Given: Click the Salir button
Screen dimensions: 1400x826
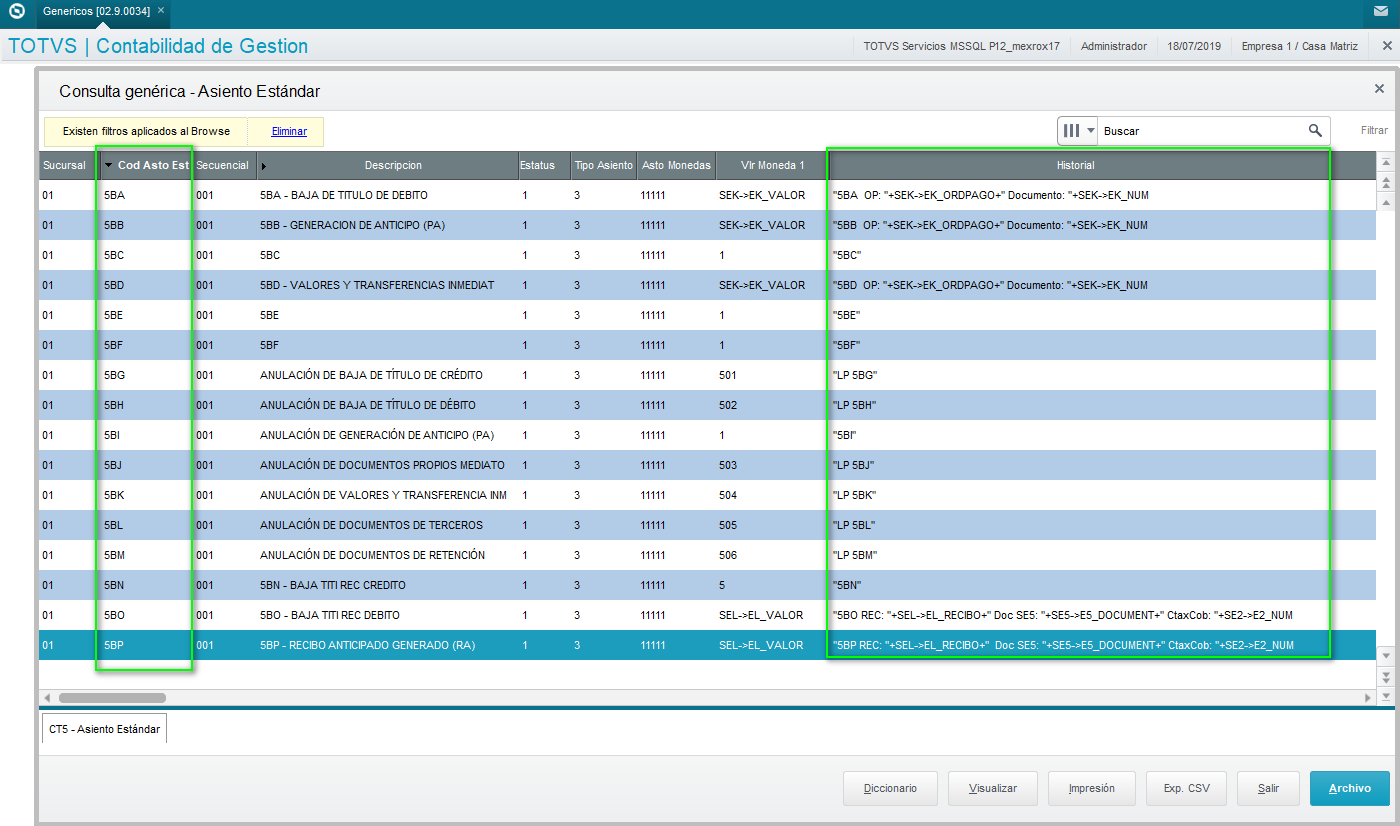Looking at the screenshot, I should (x=1268, y=788).
